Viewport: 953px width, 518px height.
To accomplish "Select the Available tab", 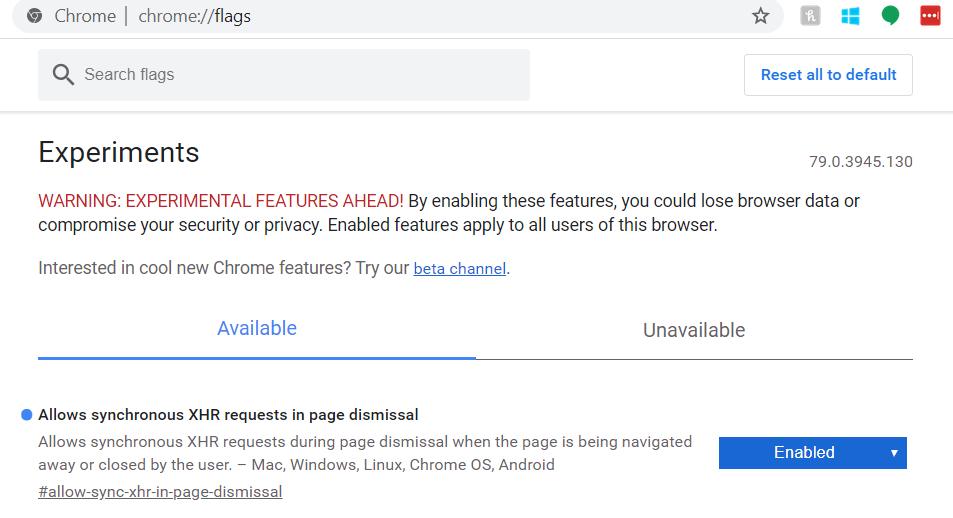I will (x=257, y=328).
